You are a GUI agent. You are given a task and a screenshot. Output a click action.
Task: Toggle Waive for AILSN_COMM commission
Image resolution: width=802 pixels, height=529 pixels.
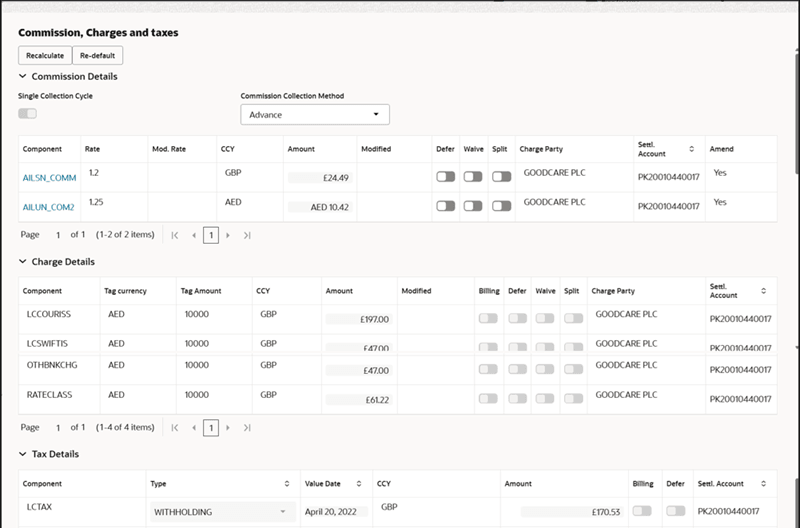(x=473, y=177)
